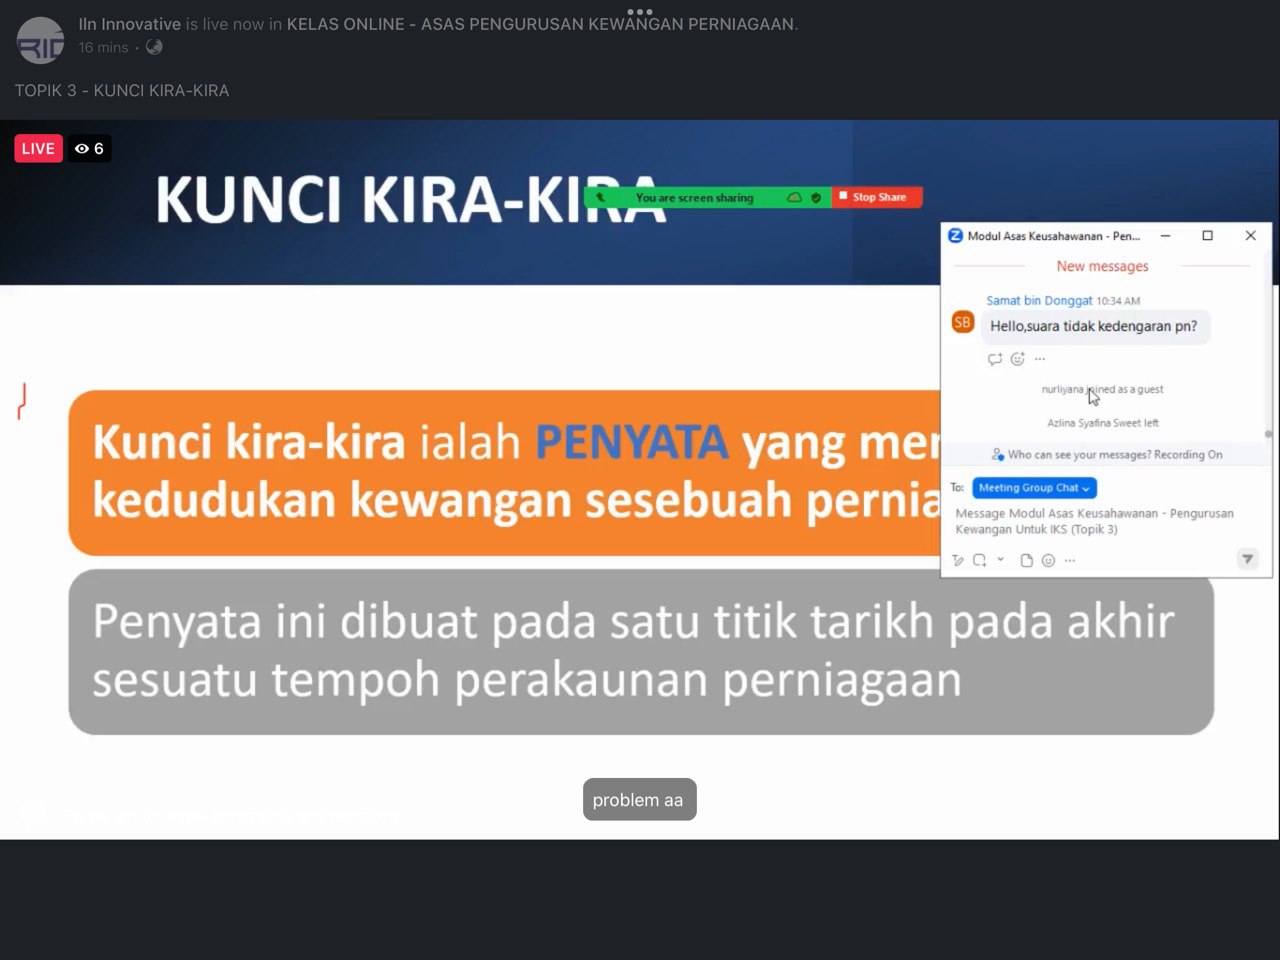Open the Meeting Group Chat recipient dropdown
Image resolution: width=1280 pixels, height=960 pixels.
(1034, 488)
